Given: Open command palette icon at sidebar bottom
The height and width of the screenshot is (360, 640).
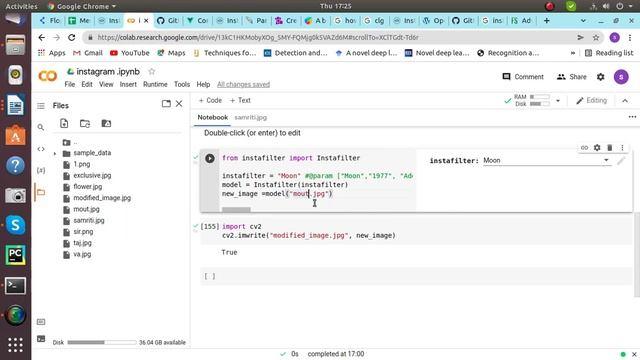Looking at the screenshot, I should click(41, 322).
